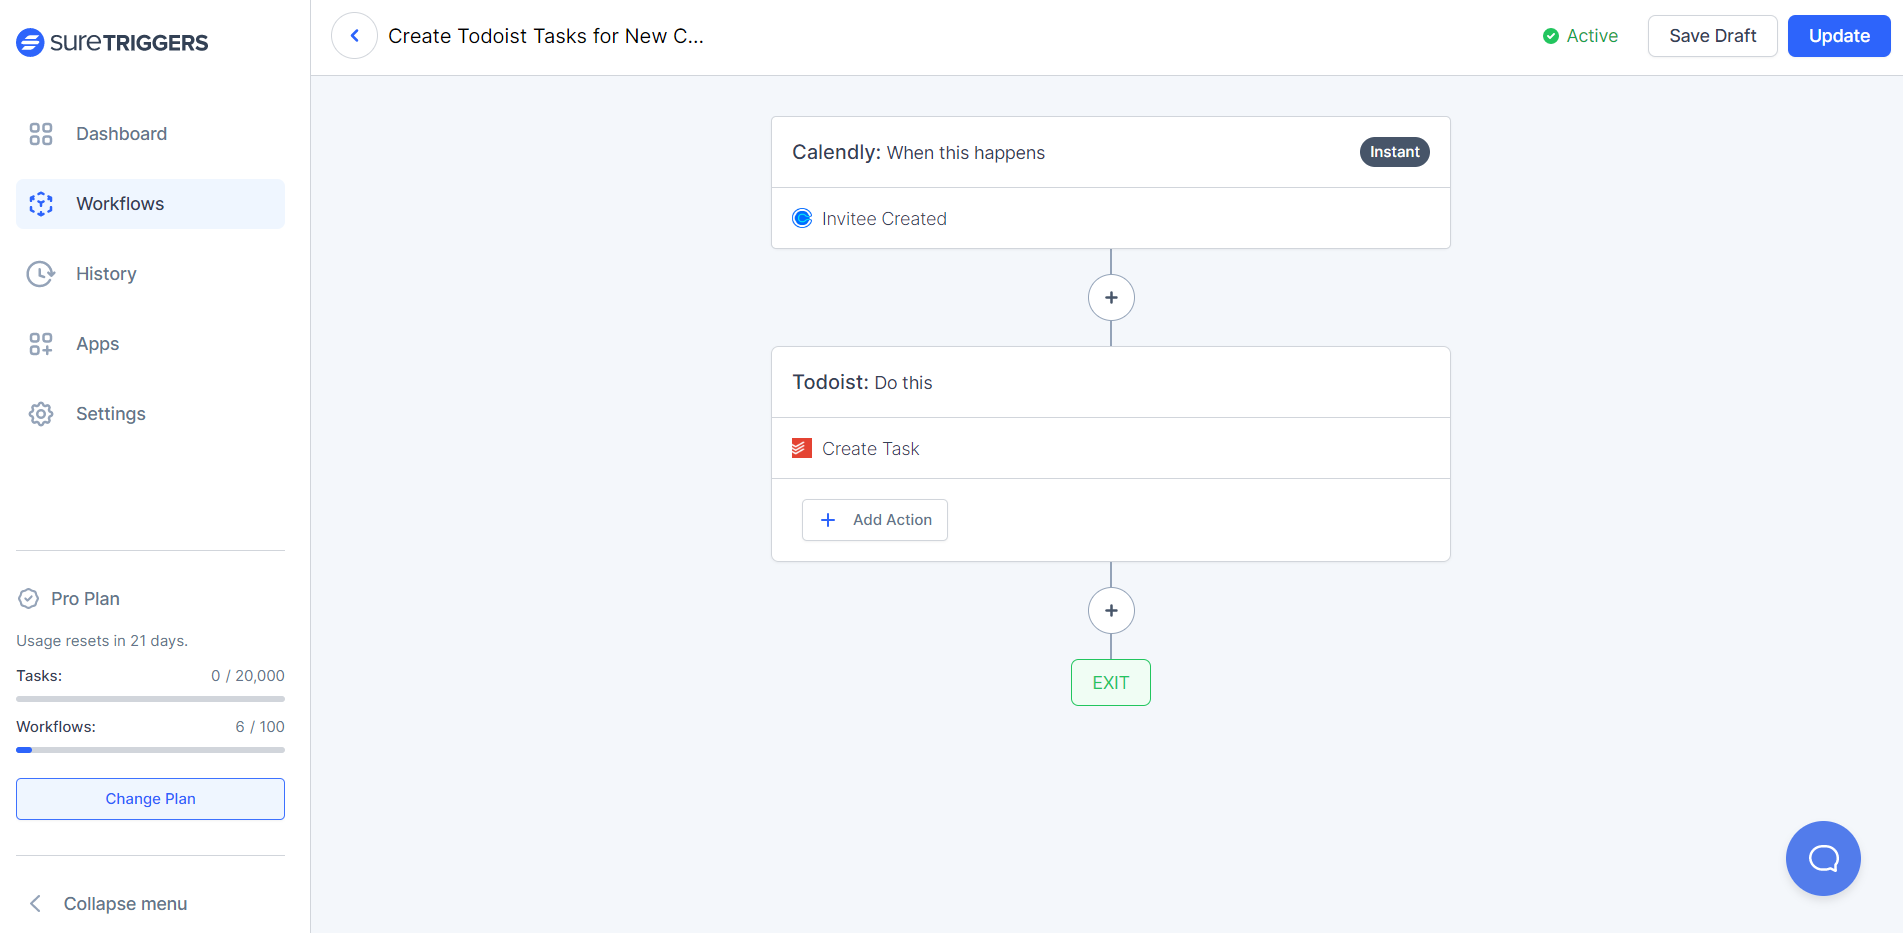The width and height of the screenshot is (1903, 933).
Task: Expand the Create Task action step
Action: 869,448
